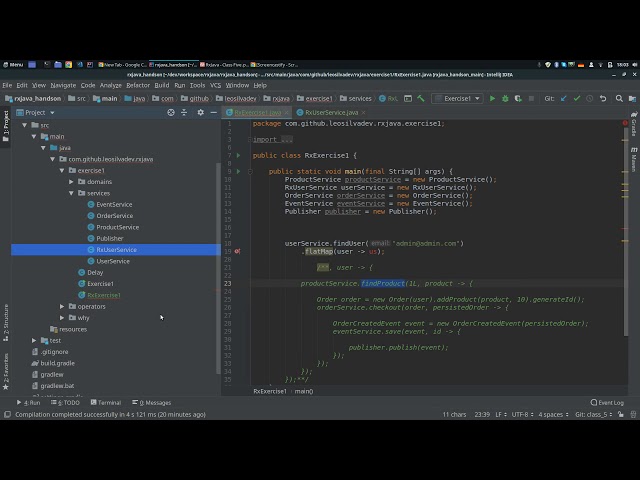Close the RxUserService.java tab
The height and width of the screenshot is (480, 640).
[363, 112]
